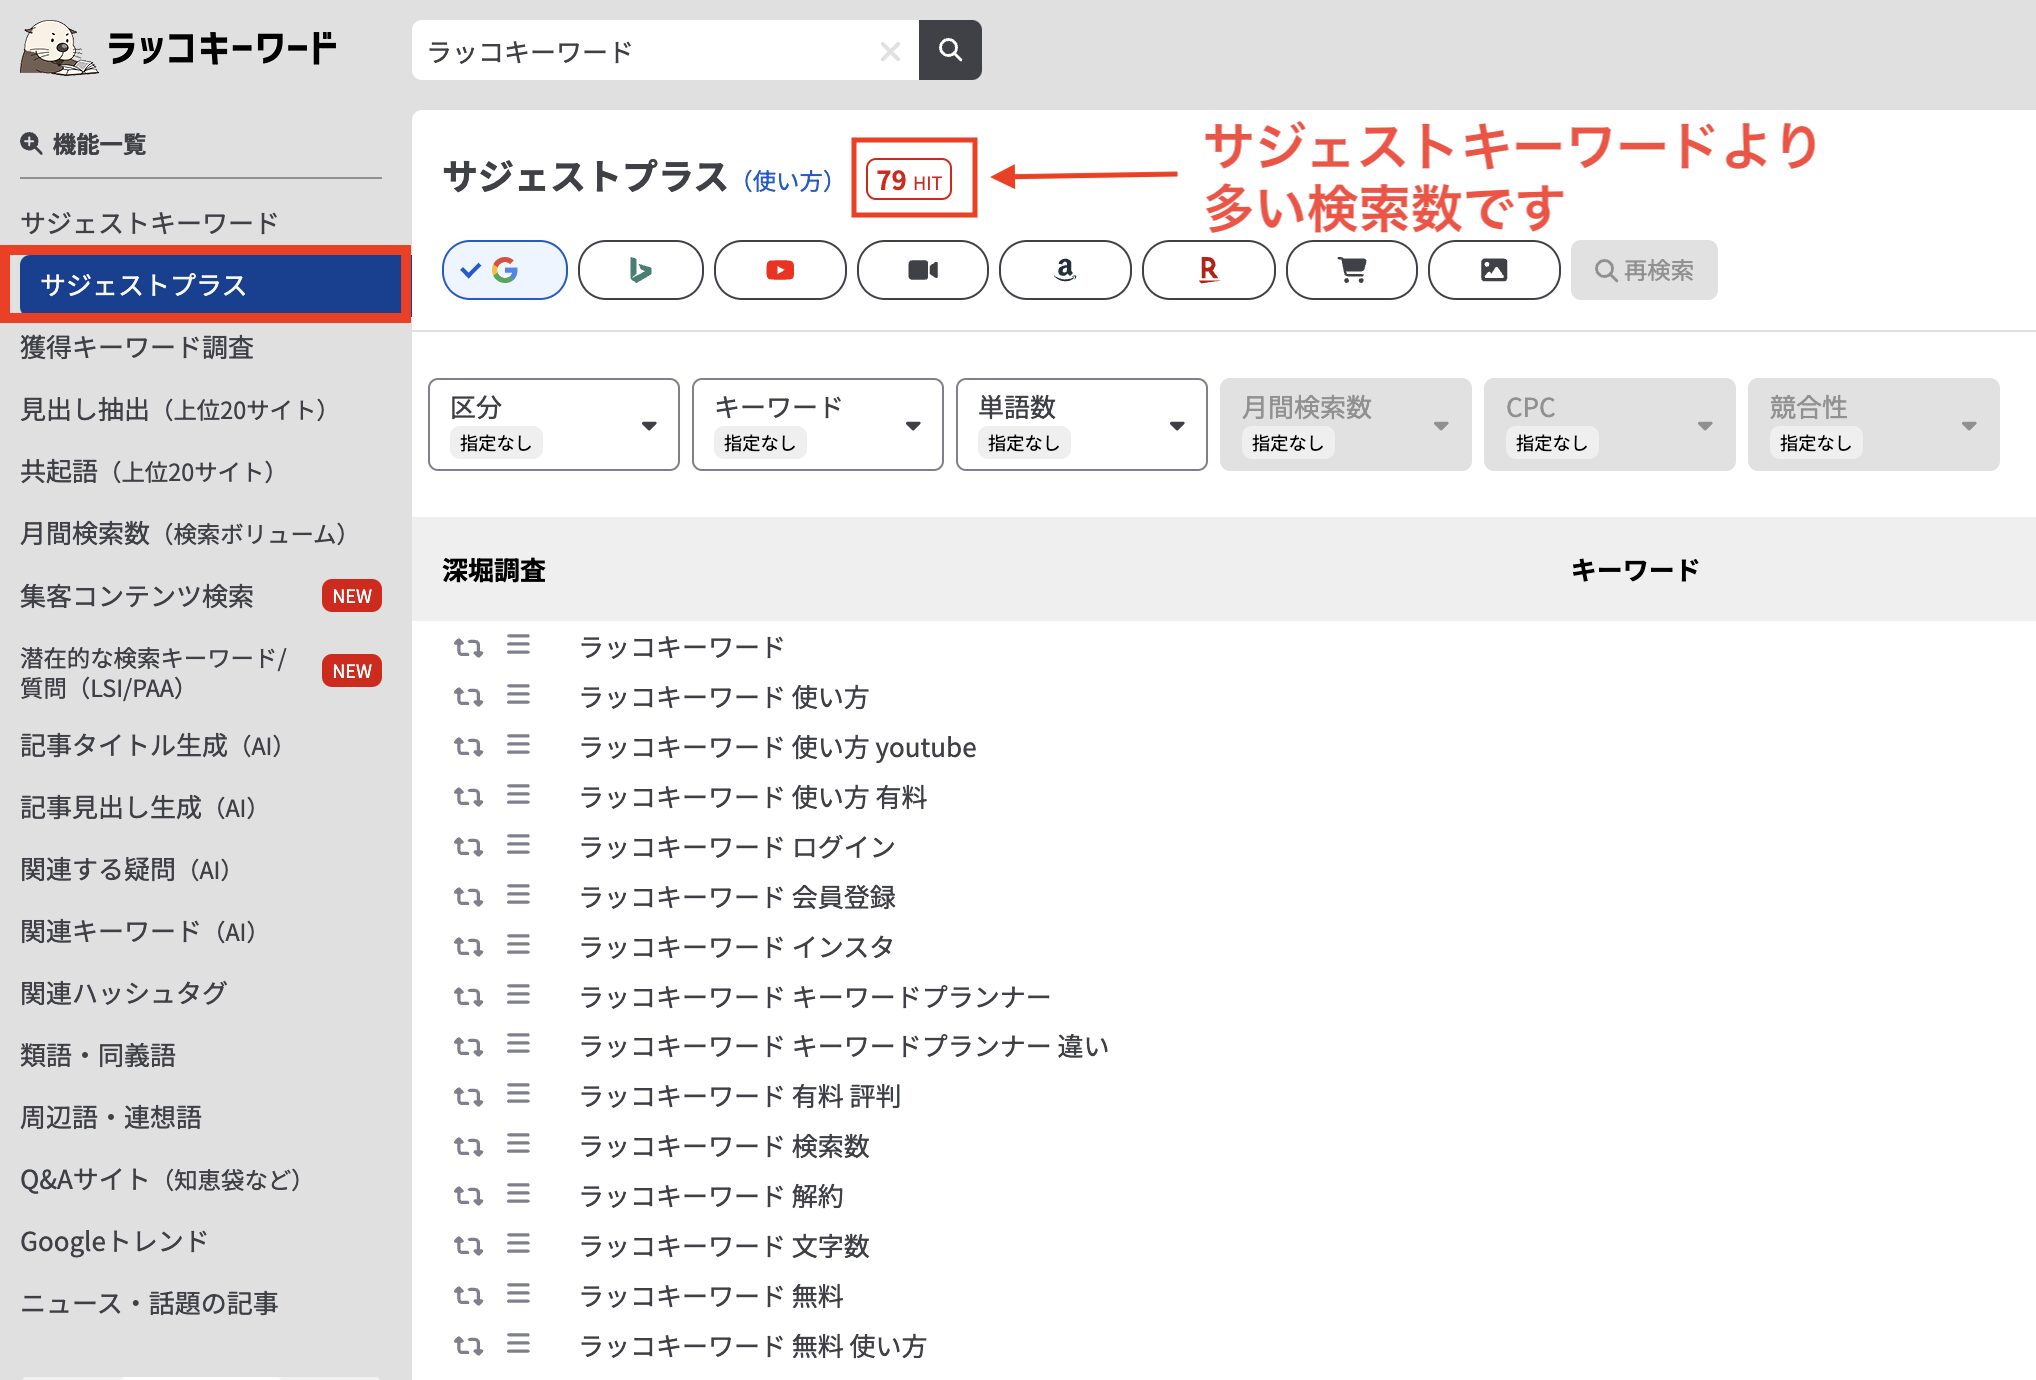Select サジェストキーワード in the sidebar
Screen dimensions: 2036x1380
pyautogui.click(x=149, y=223)
